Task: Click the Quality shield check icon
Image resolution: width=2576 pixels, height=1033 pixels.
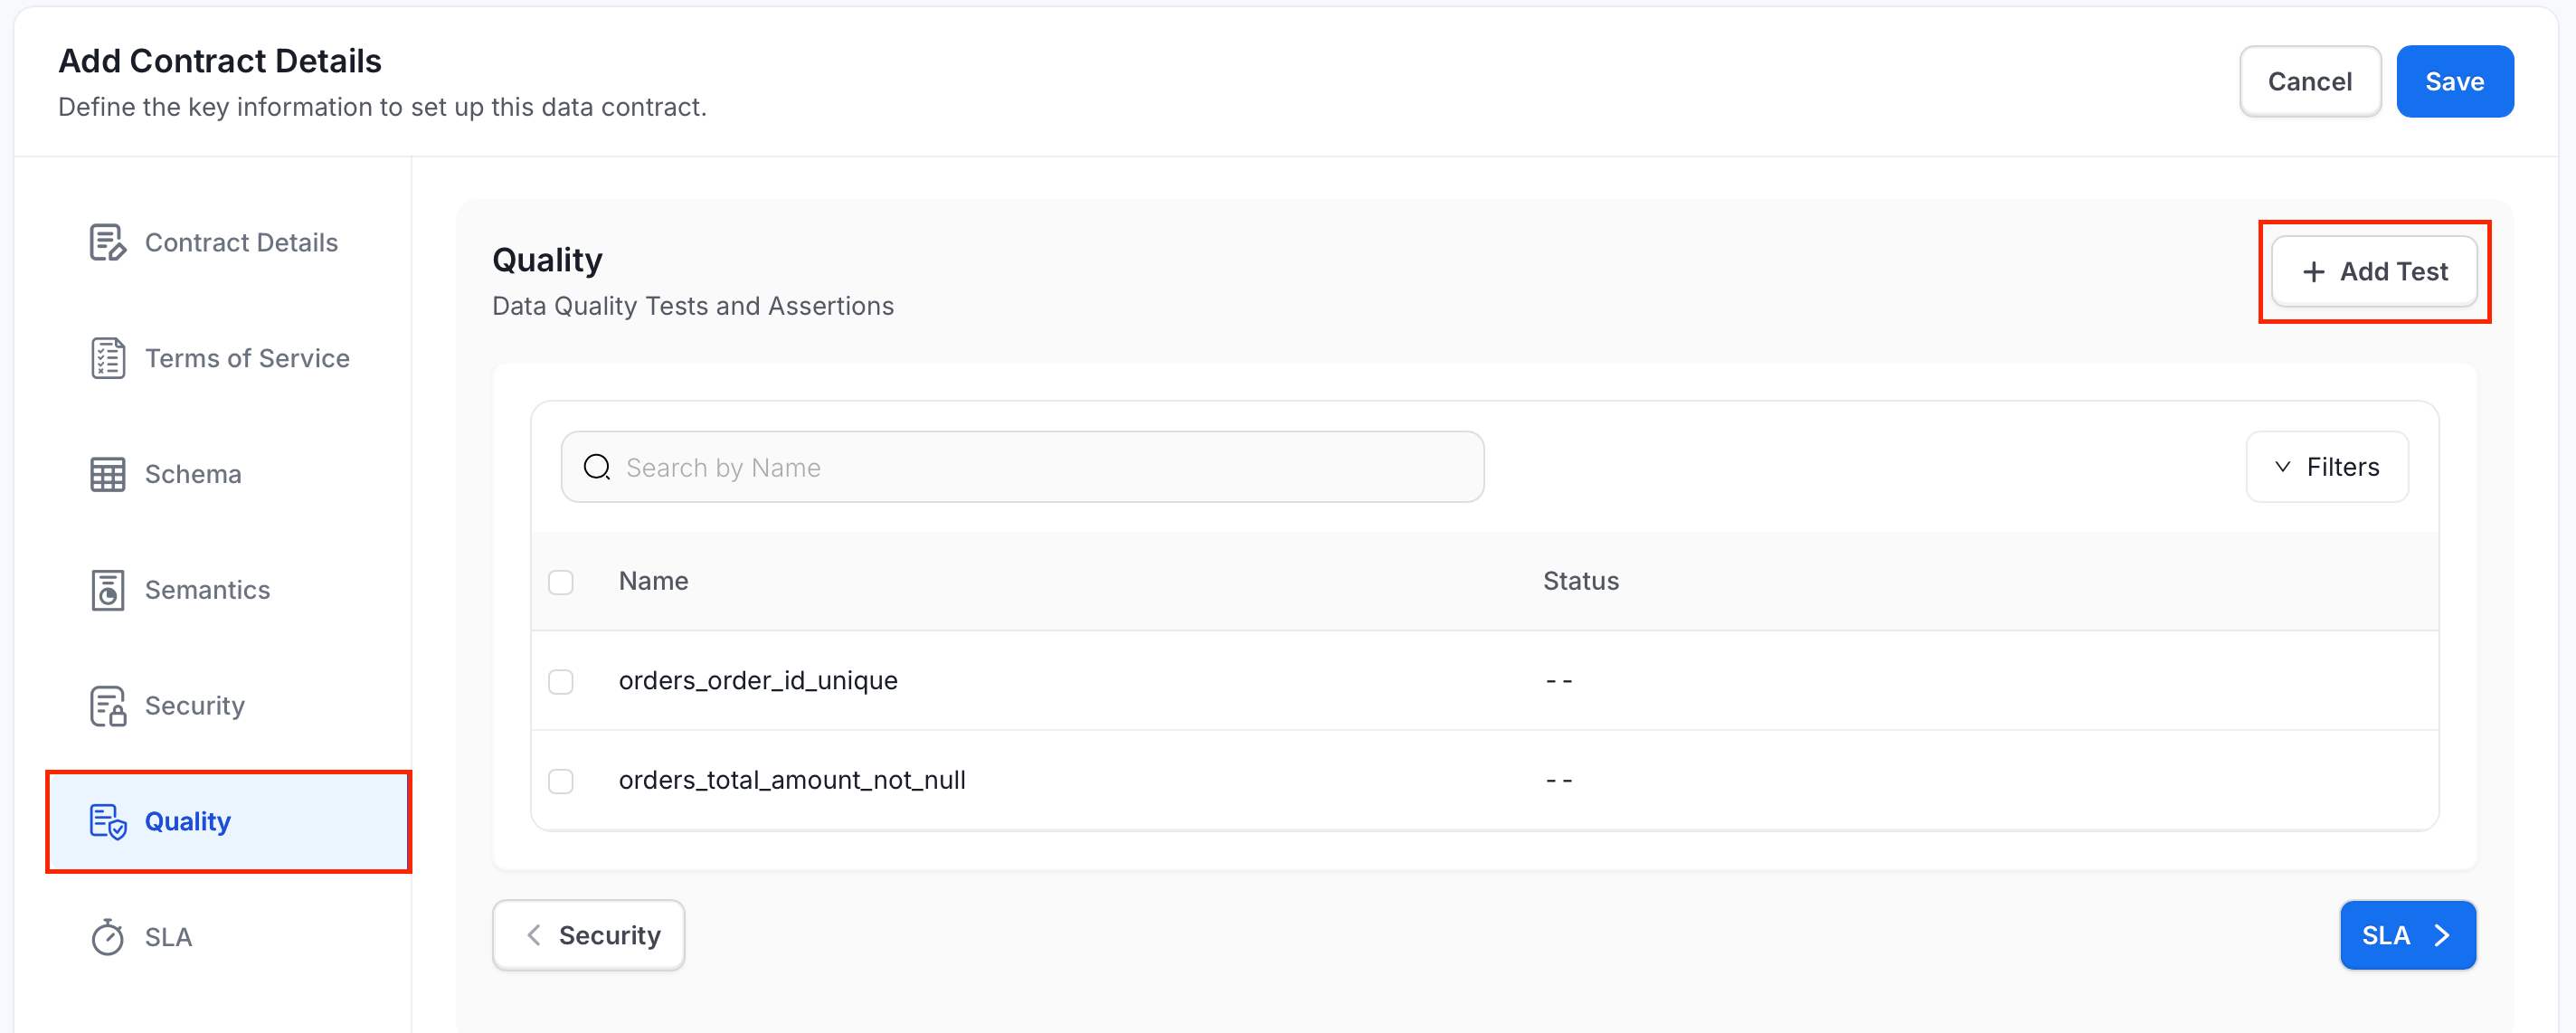Action: coord(108,822)
